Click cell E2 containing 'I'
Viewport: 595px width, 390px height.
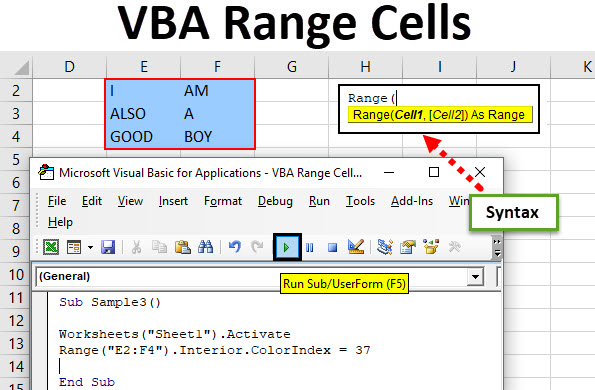pos(143,91)
